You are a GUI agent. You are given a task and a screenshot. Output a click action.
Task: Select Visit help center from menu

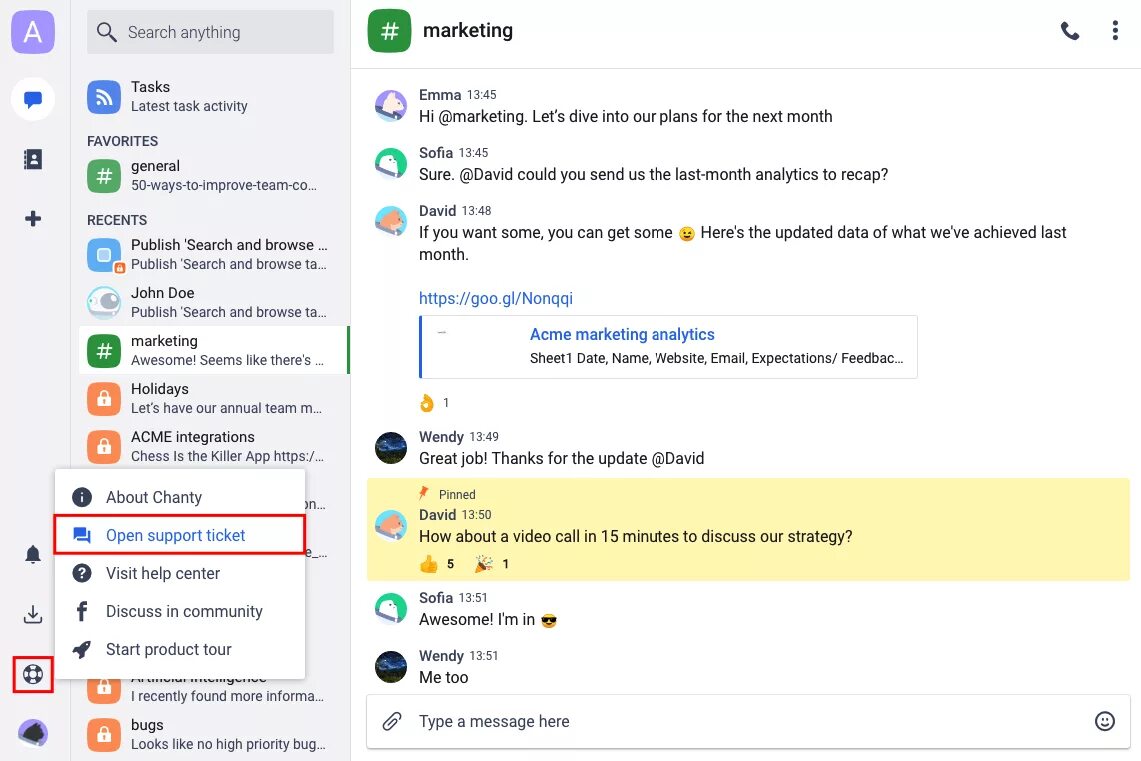coord(163,573)
